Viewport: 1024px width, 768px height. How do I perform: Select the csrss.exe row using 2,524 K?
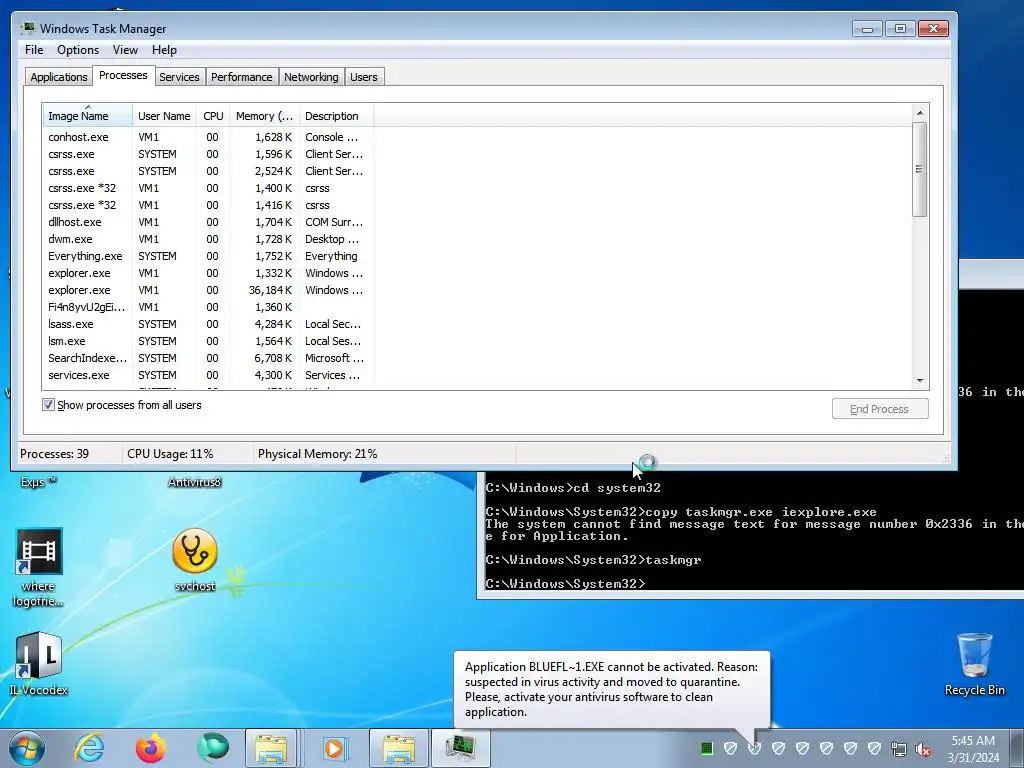click(208, 171)
